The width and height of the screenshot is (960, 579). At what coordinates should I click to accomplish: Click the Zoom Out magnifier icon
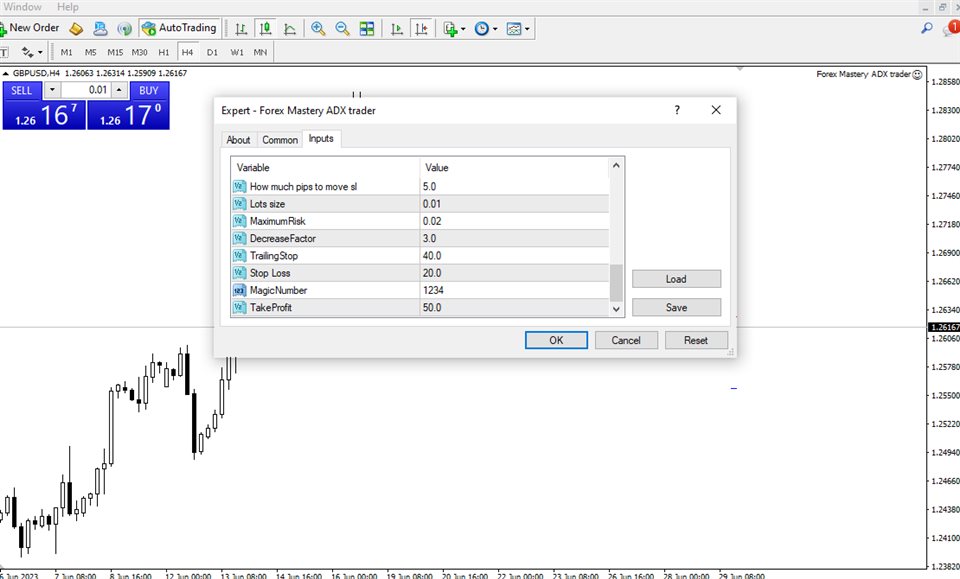[x=343, y=29]
